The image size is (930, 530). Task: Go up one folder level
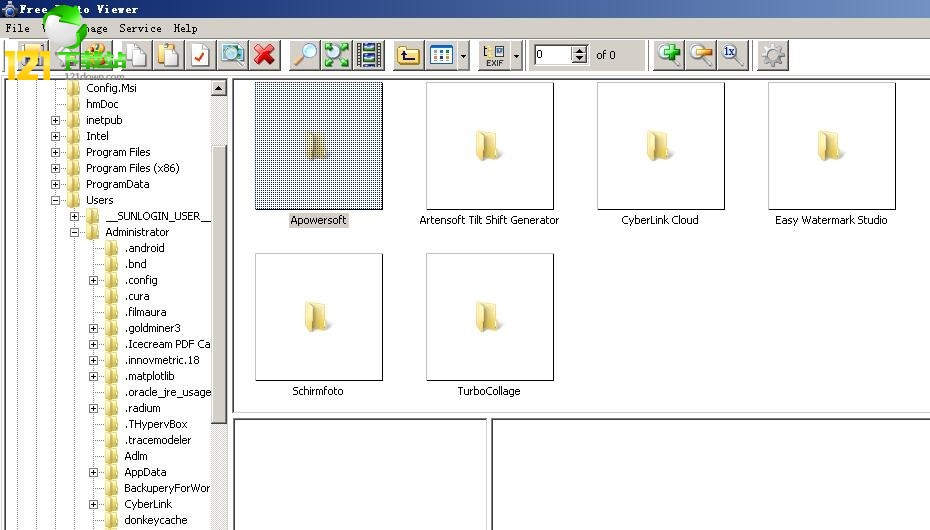coord(408,55)
